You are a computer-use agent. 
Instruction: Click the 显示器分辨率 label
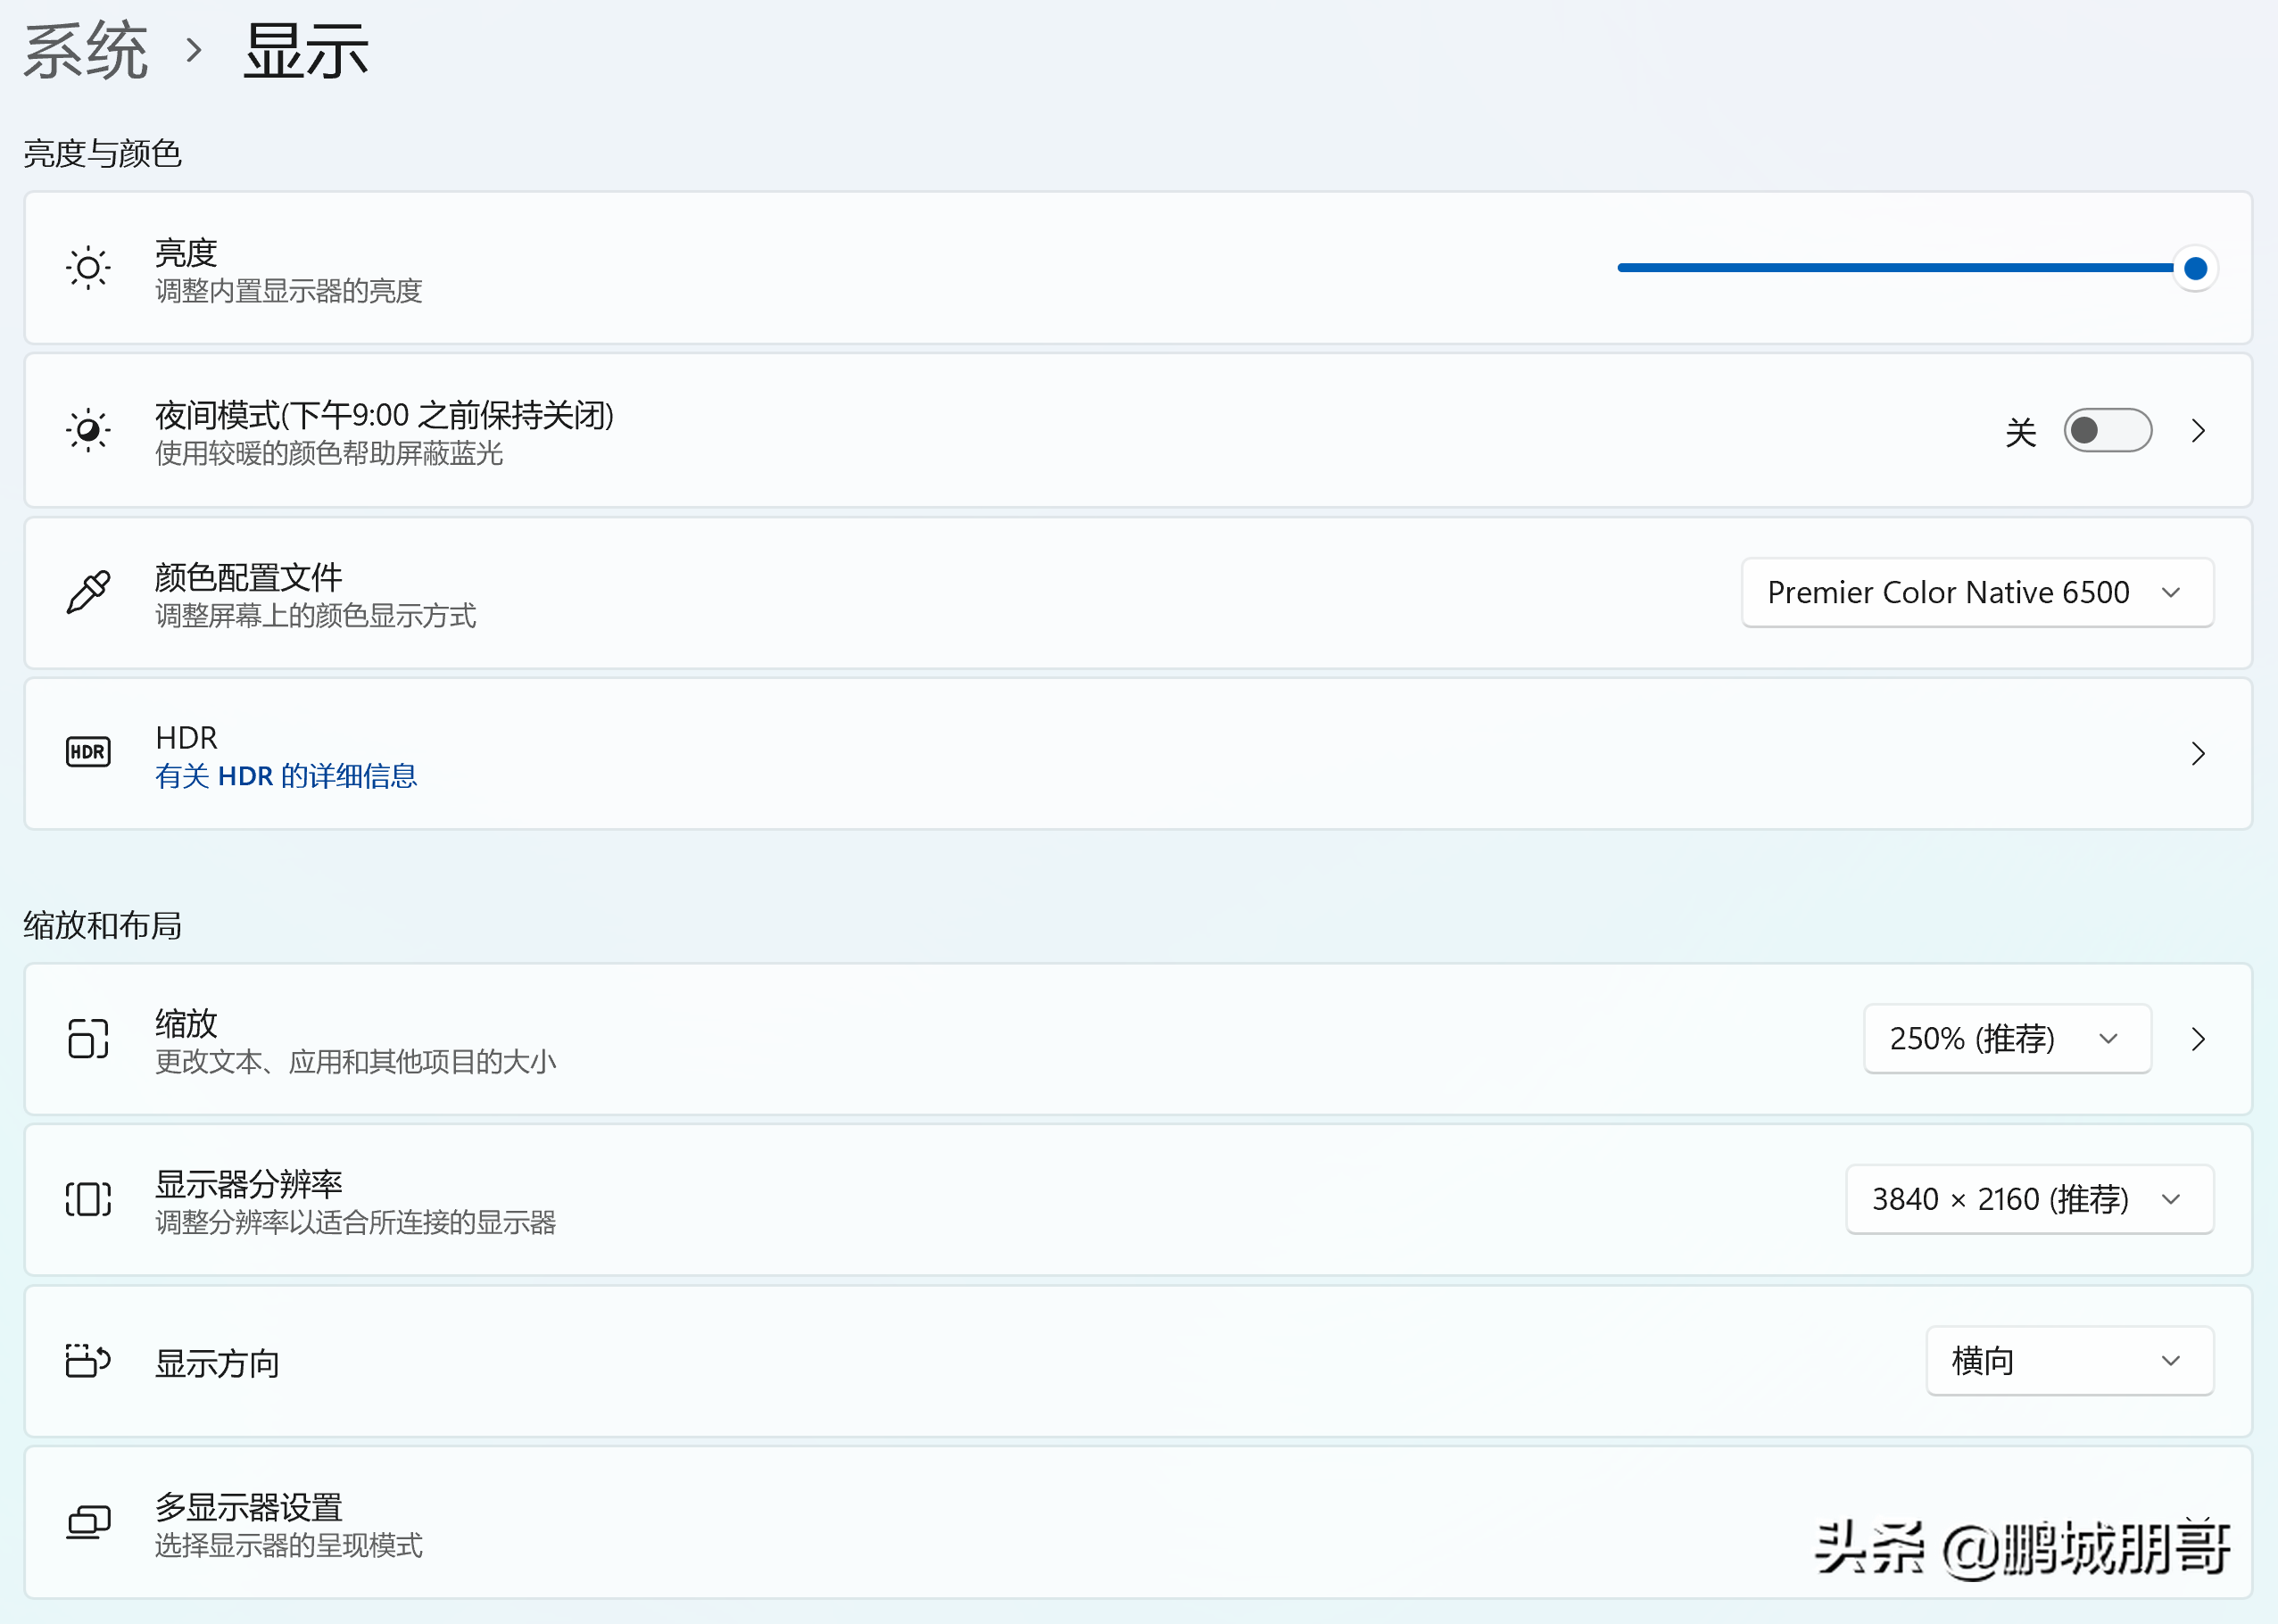point(249,1184)
